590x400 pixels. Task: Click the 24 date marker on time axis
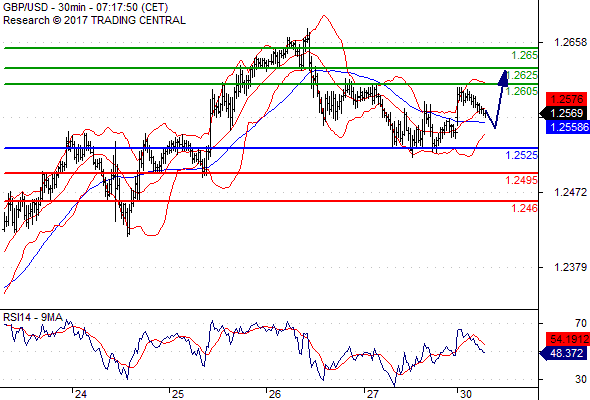[80, 394]
